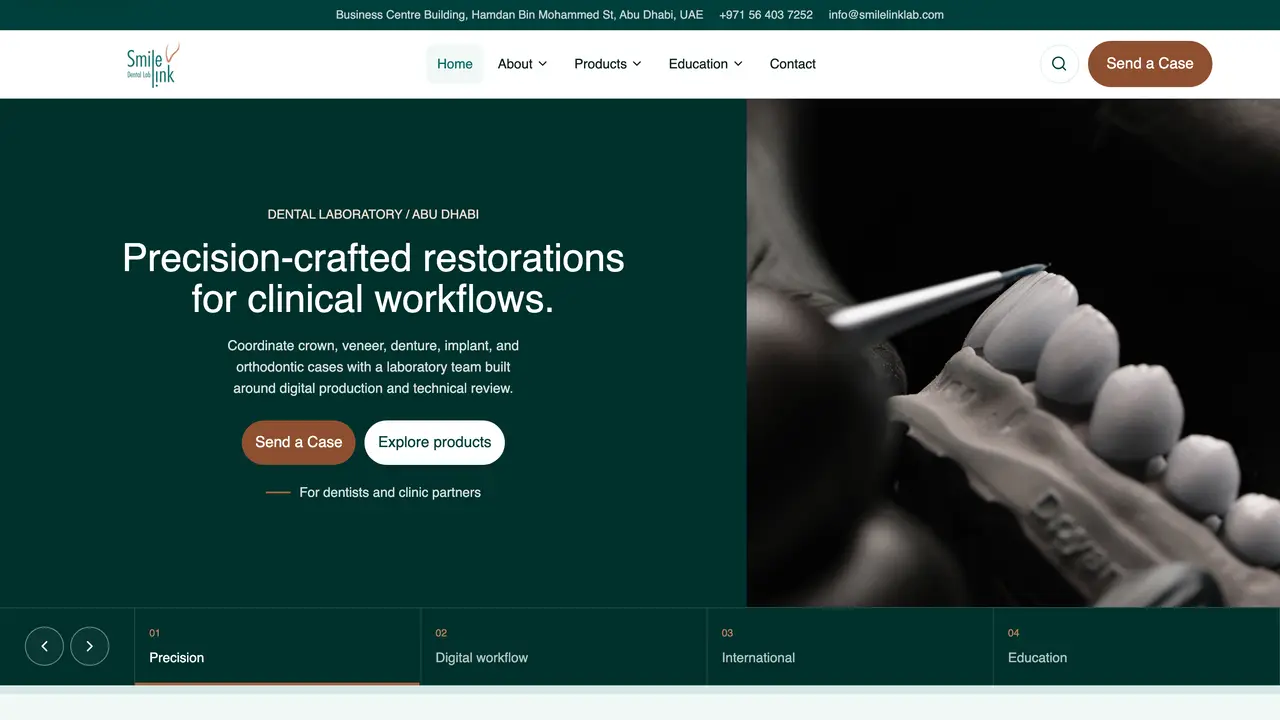Screen dimensions: 1280x720
Task: Expand the Products dropdown menu
Action: [x=607, y=64]
